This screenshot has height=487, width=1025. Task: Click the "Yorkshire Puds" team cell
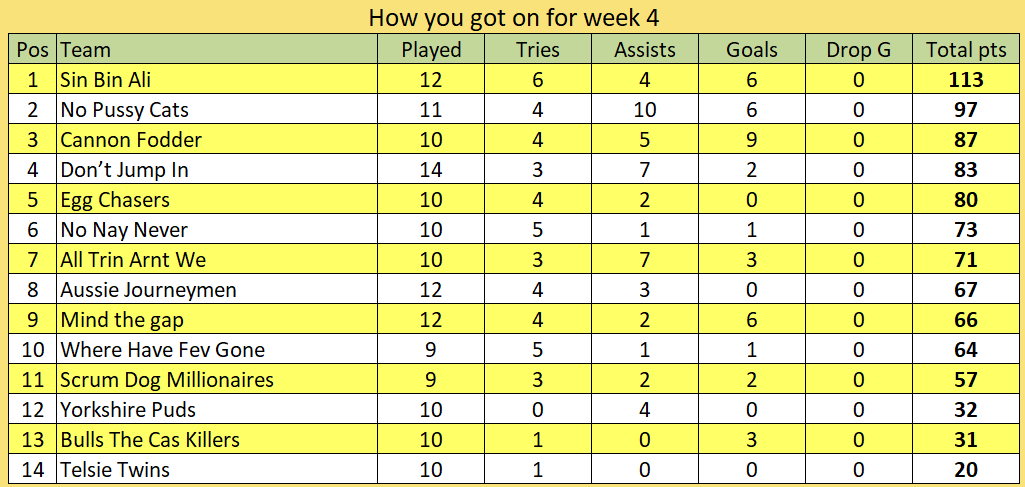point(128,410)
